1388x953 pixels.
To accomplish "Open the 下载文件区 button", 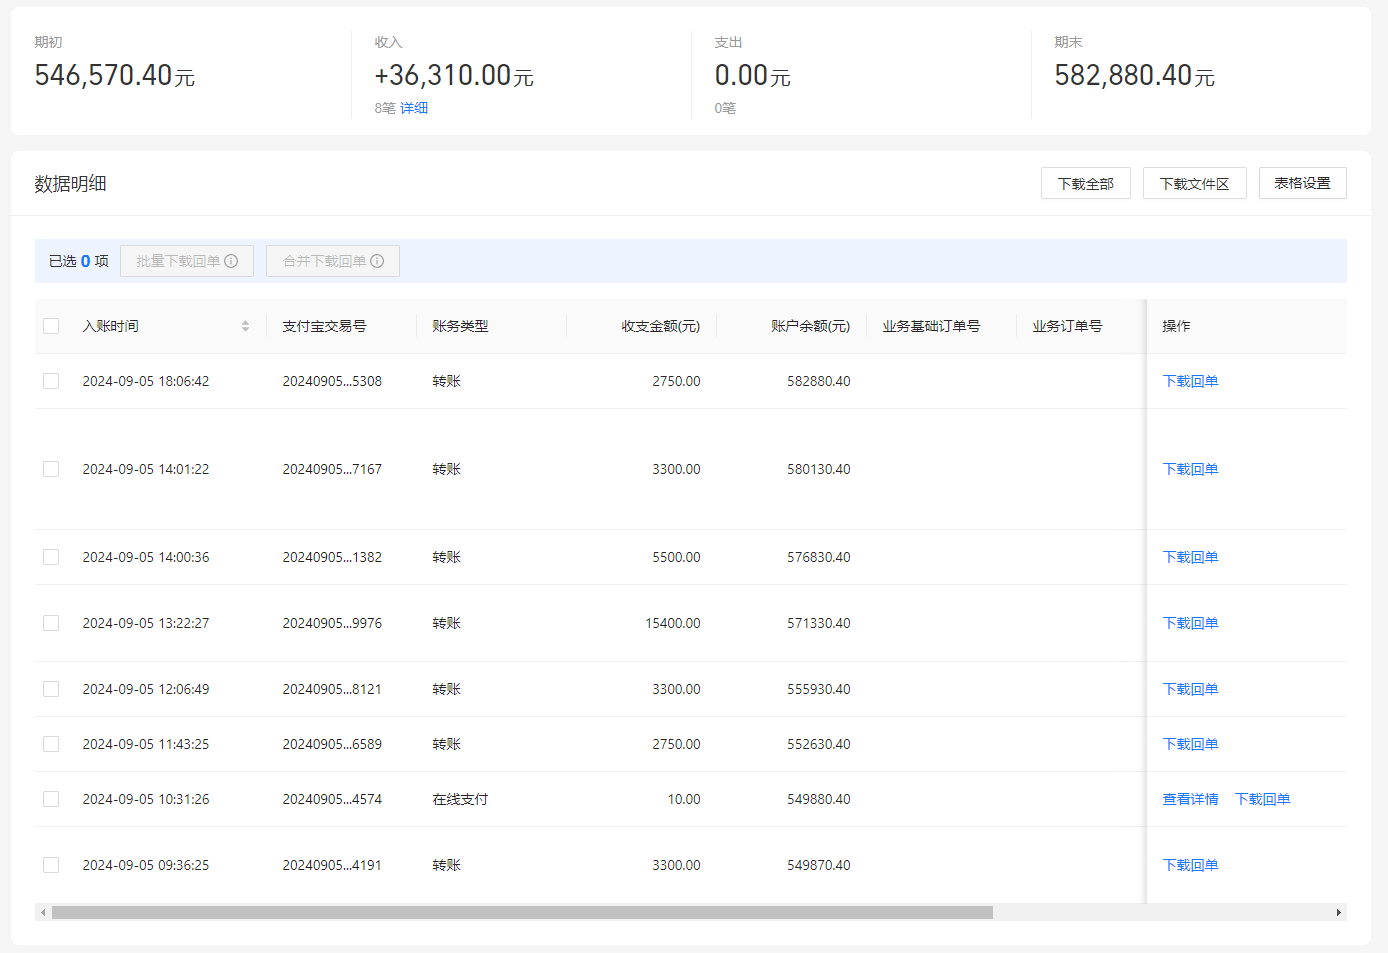I will coord(1195,183).
